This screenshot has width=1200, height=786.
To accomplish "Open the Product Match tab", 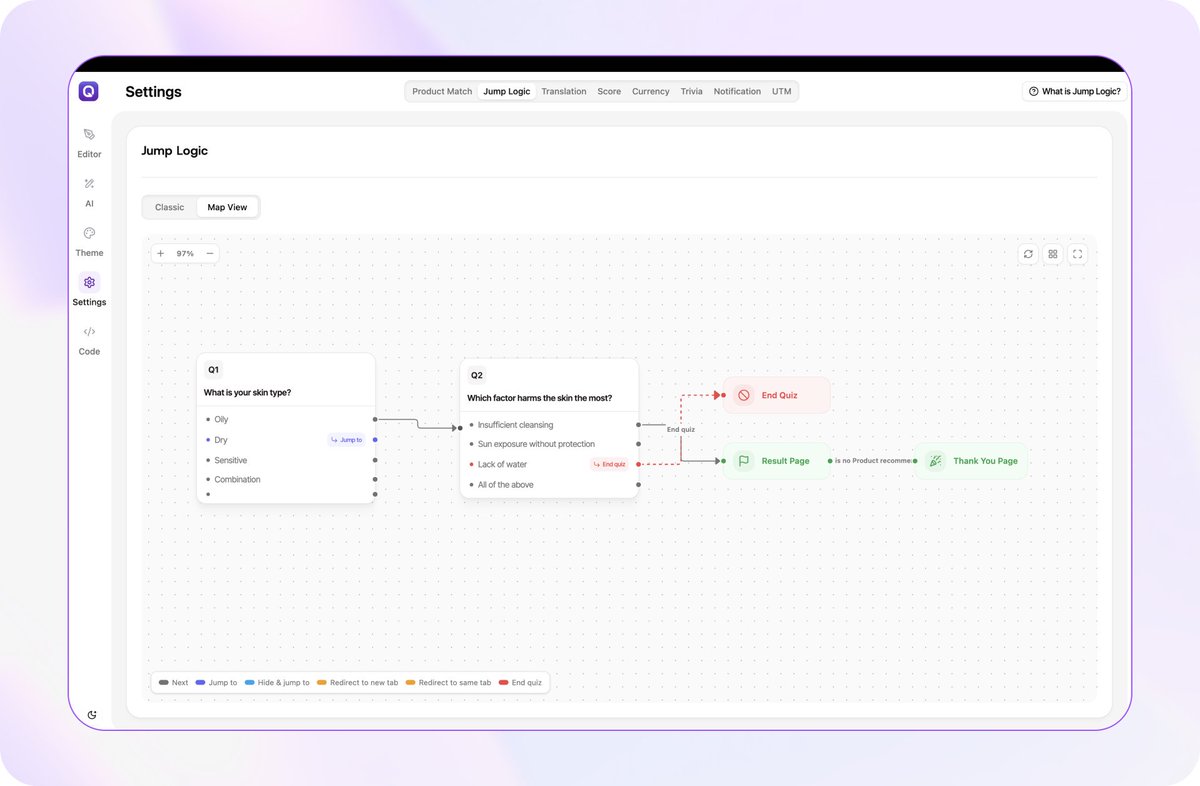I will click(x=442, y=91).
